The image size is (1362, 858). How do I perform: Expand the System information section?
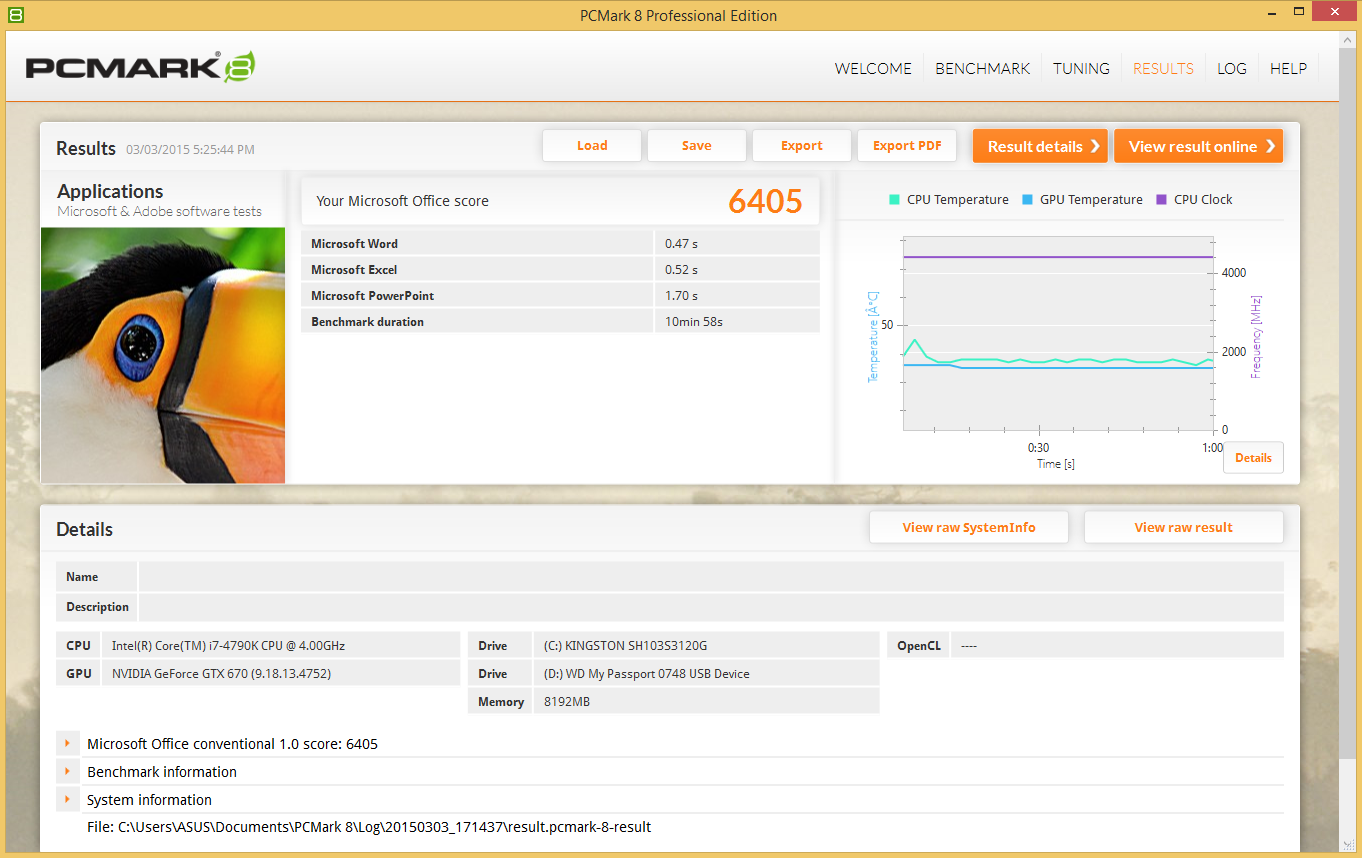pos(67,800)
